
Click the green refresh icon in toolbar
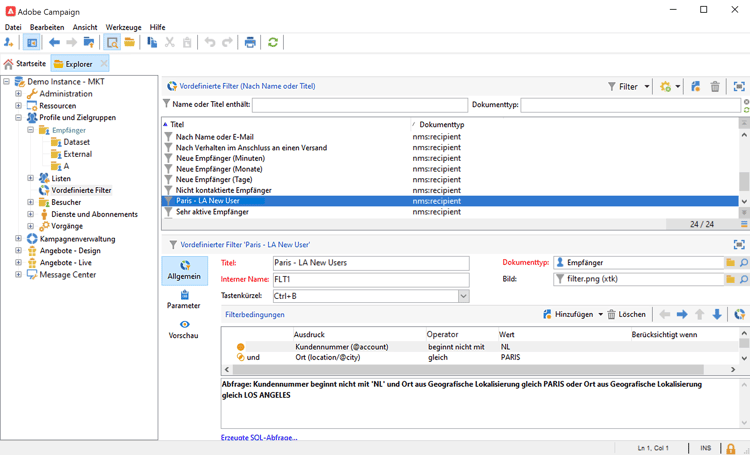coord(273,43)
